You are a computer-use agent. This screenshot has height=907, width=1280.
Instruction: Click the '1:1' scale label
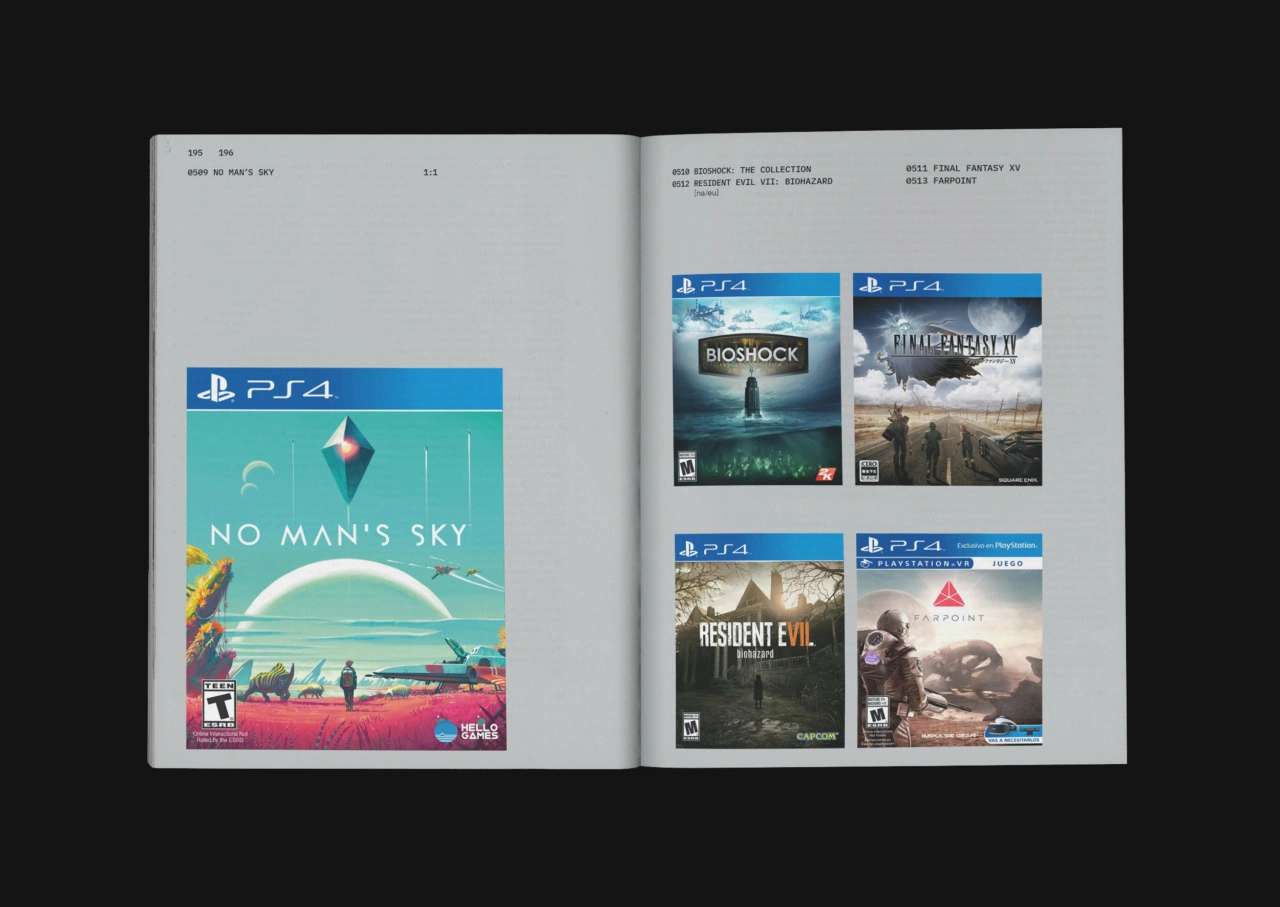coord(430,173)
